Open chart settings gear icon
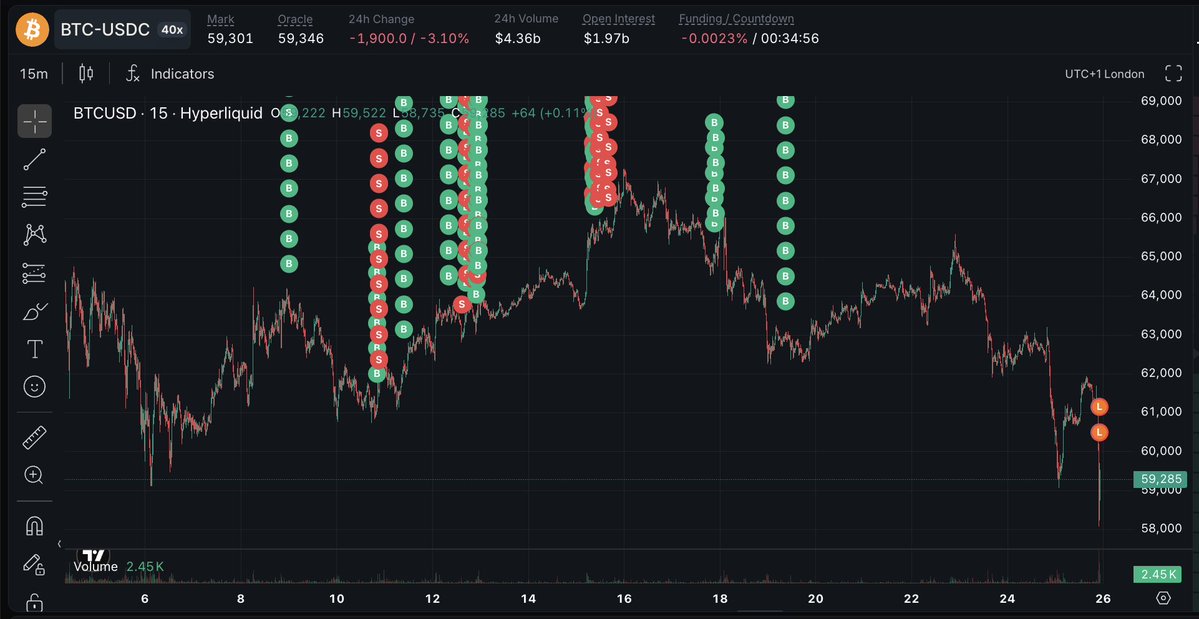 click(x=1164, y=598)
